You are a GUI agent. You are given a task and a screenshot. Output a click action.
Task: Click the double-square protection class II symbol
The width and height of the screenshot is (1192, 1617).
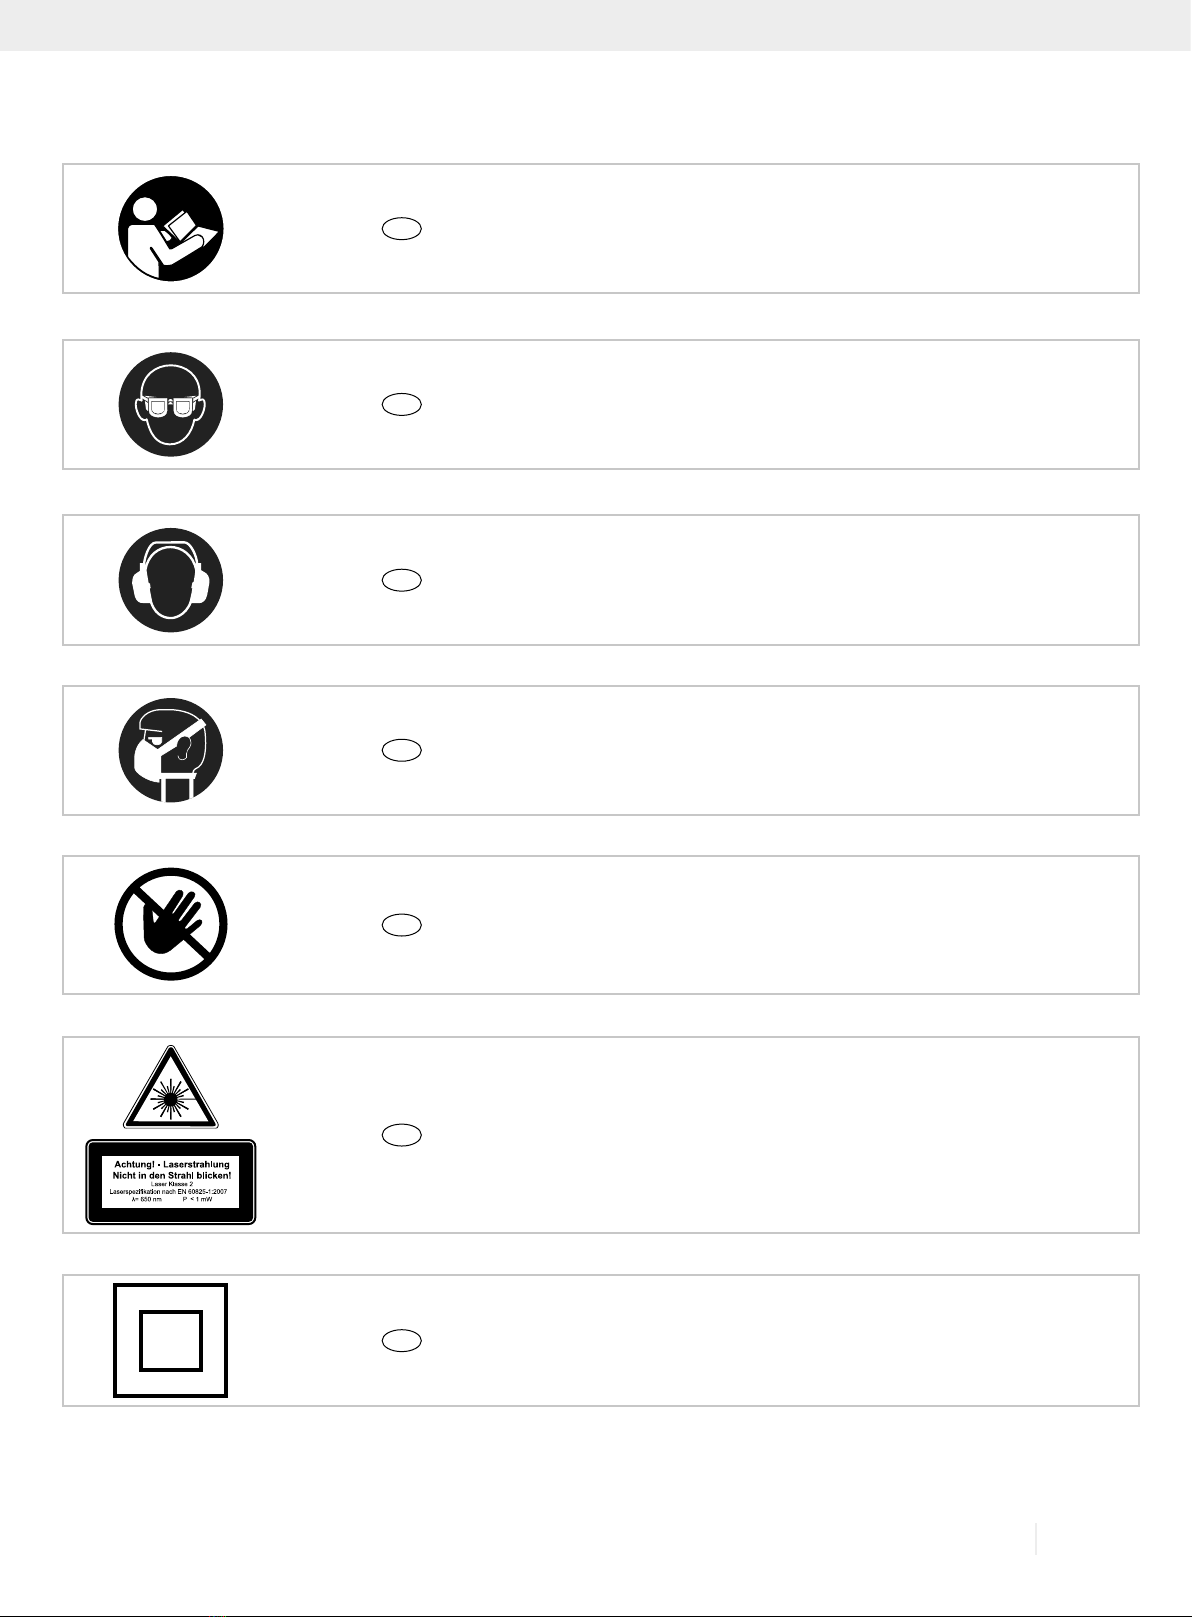coord(171,1340)
